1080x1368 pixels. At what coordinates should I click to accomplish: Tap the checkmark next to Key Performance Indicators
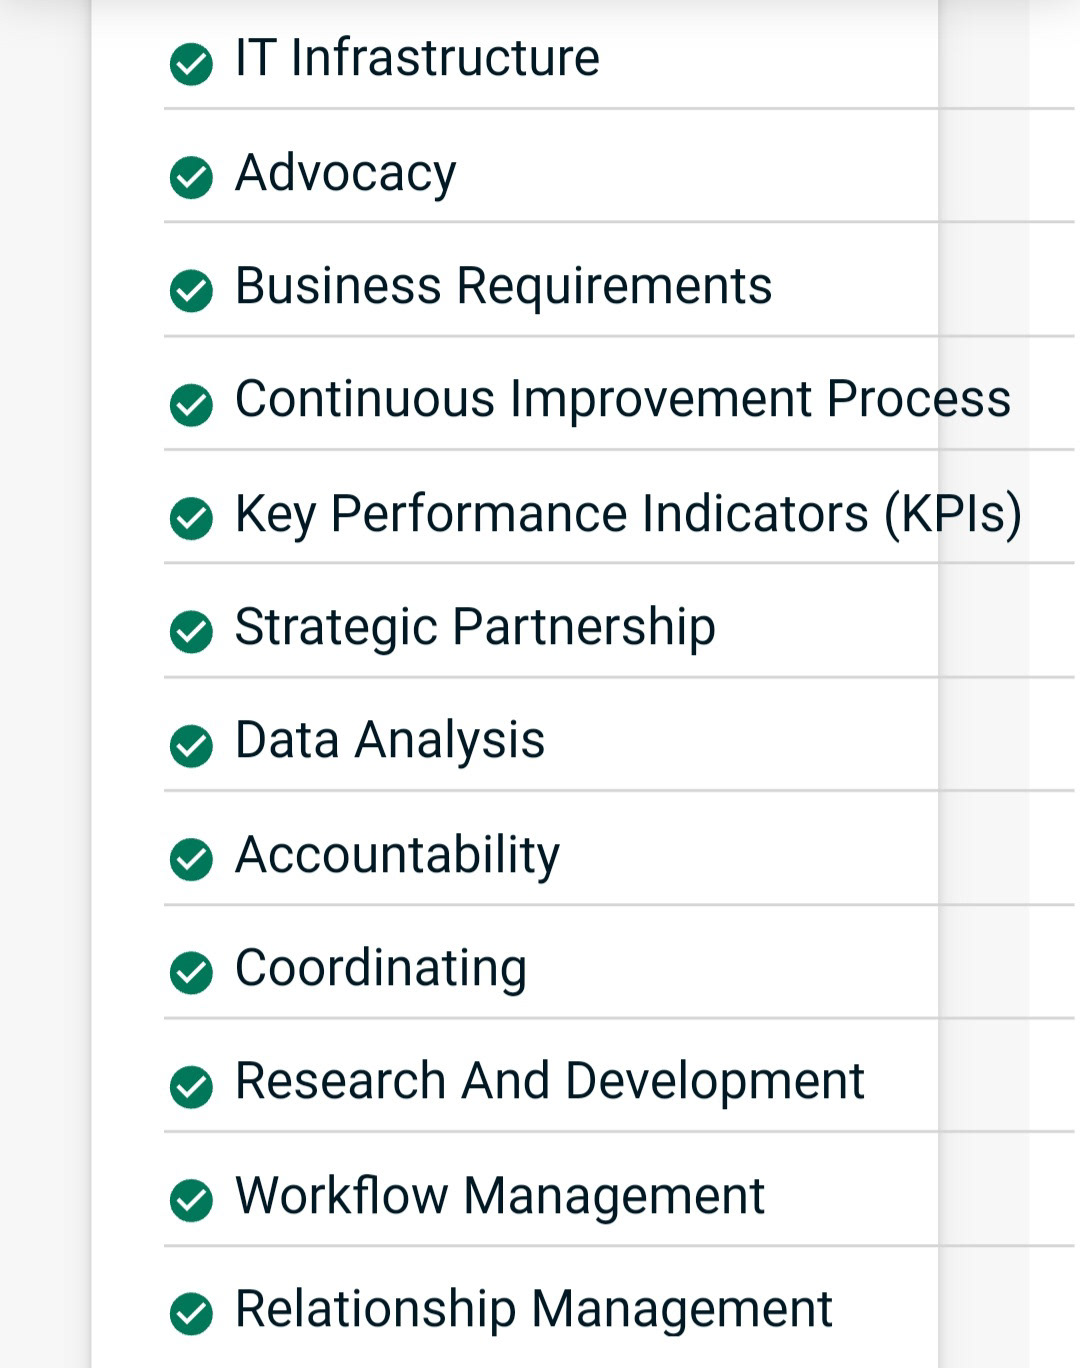[x=191, y=518]
